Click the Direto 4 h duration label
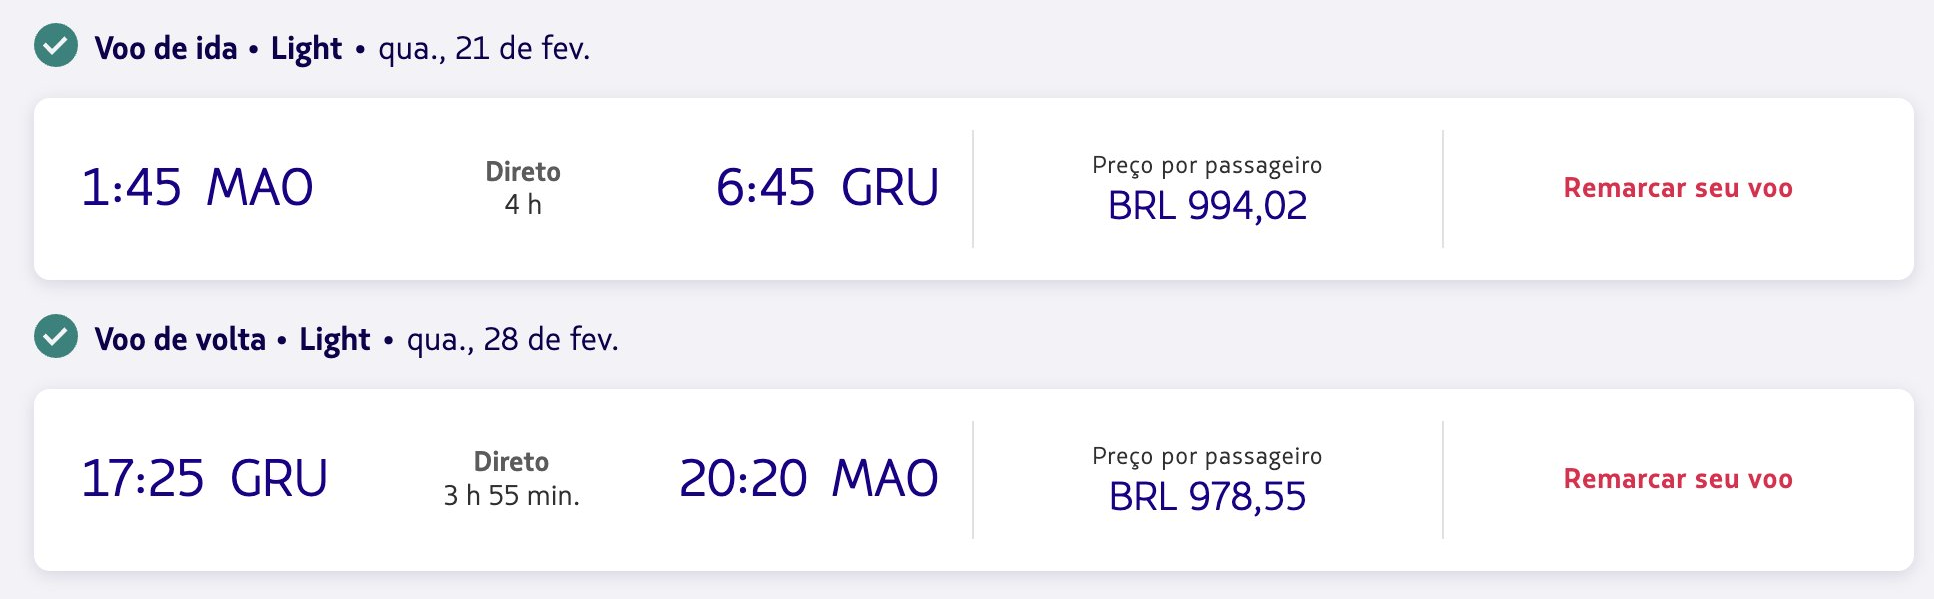Screen dimensions: 1934x599 (523, 188)
